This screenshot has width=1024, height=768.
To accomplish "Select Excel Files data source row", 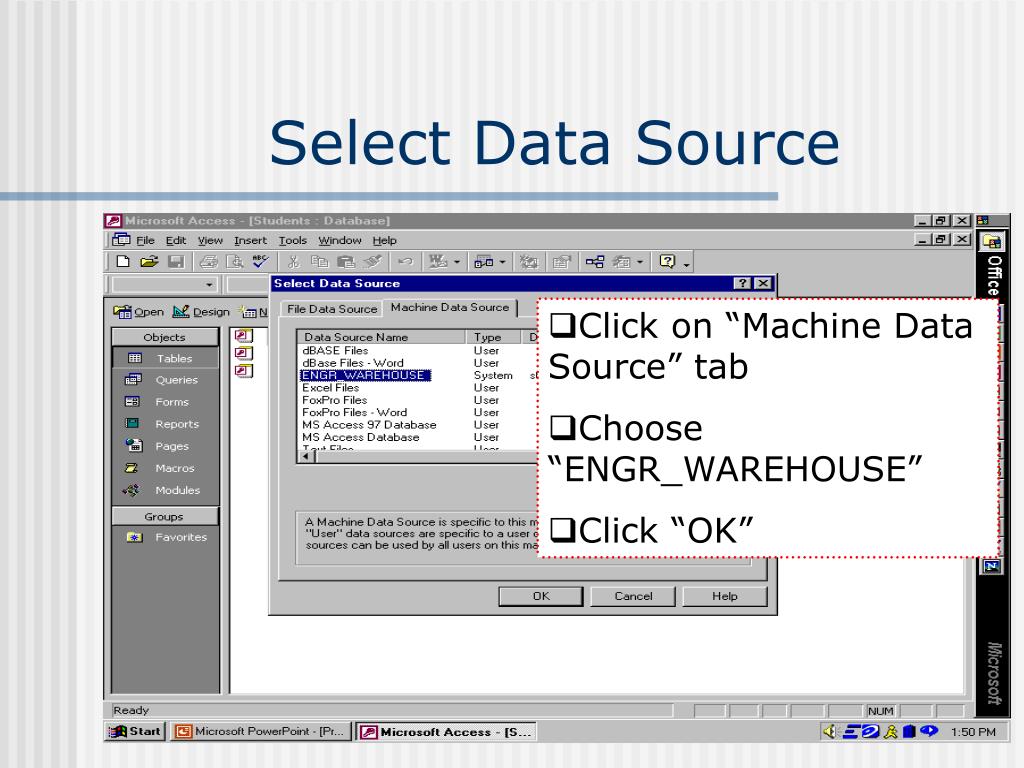I will [x=330, y=388].
